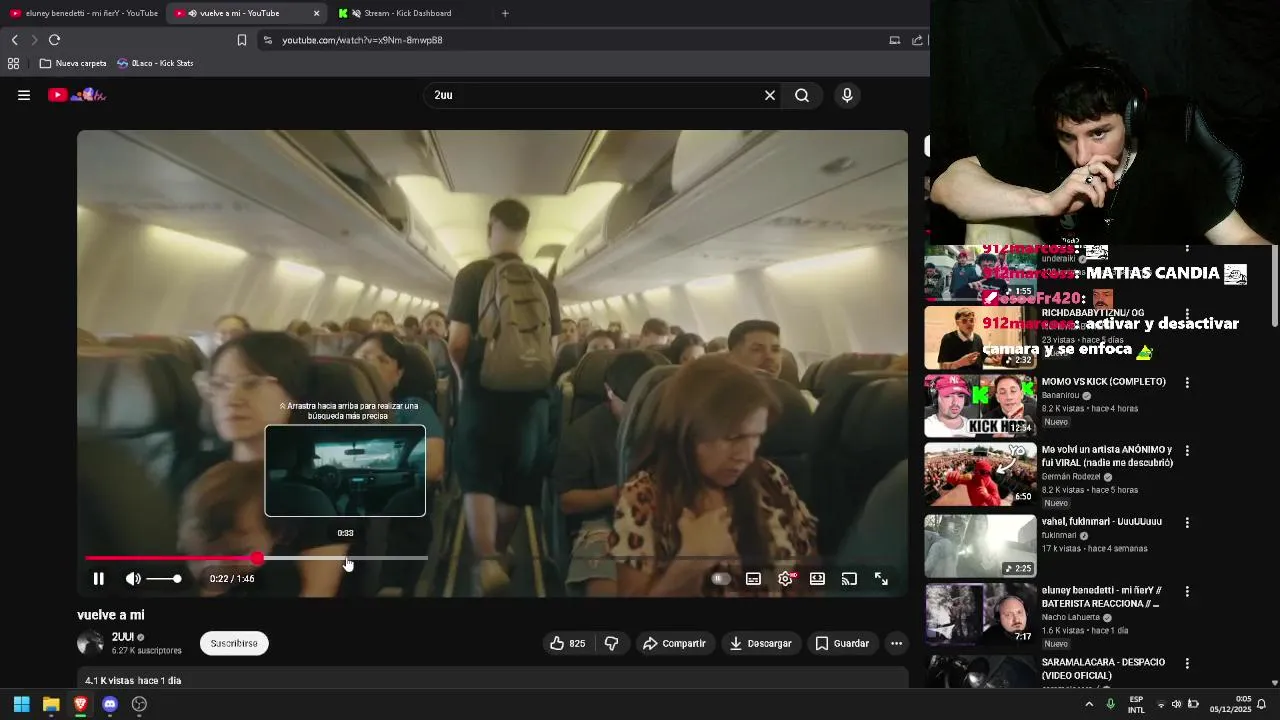This screenshot has width=1280, height=720.
Task: Open the Nueva carpeta bookmarks folder
Action: point(73,63)
